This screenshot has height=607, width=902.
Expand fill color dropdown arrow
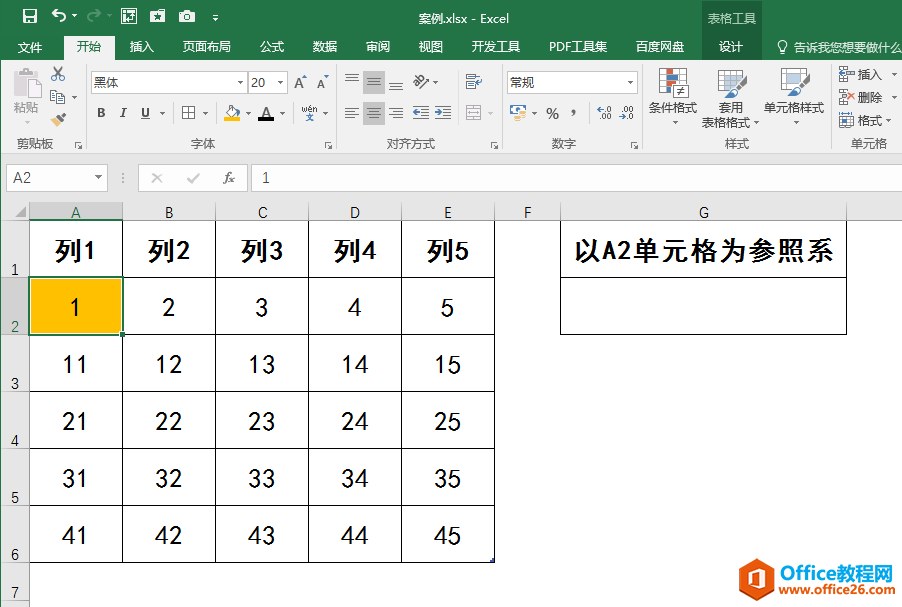248,113
